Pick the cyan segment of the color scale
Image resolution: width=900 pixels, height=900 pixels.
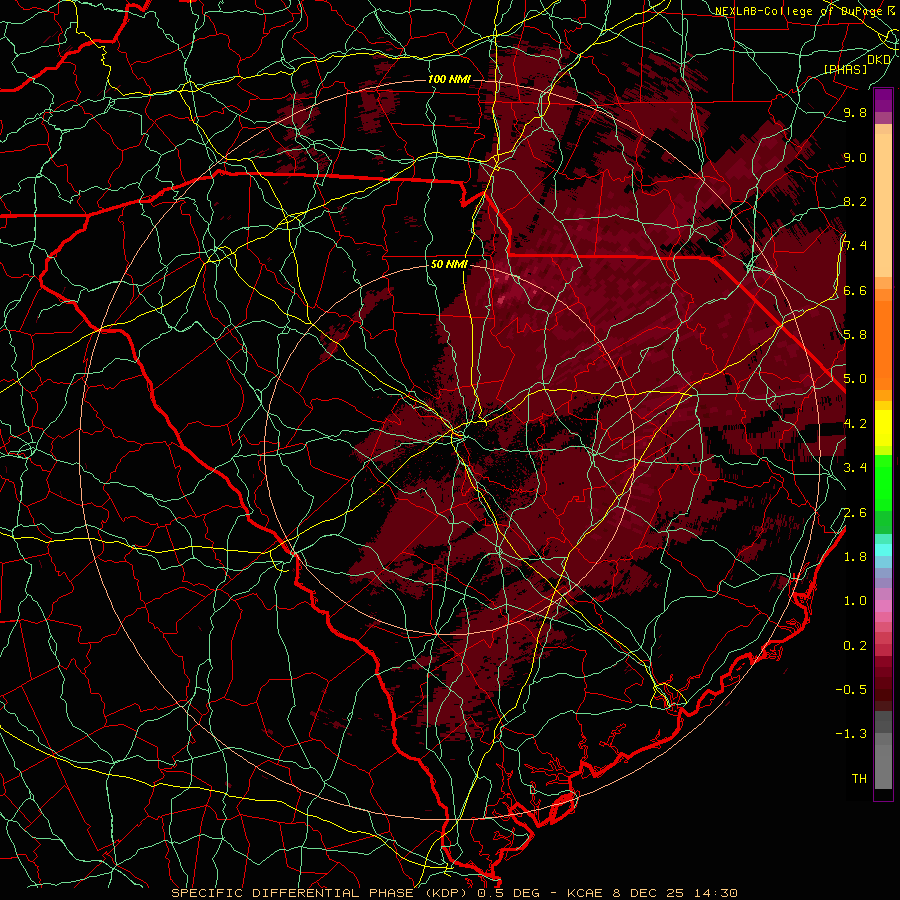coord(883,550)
